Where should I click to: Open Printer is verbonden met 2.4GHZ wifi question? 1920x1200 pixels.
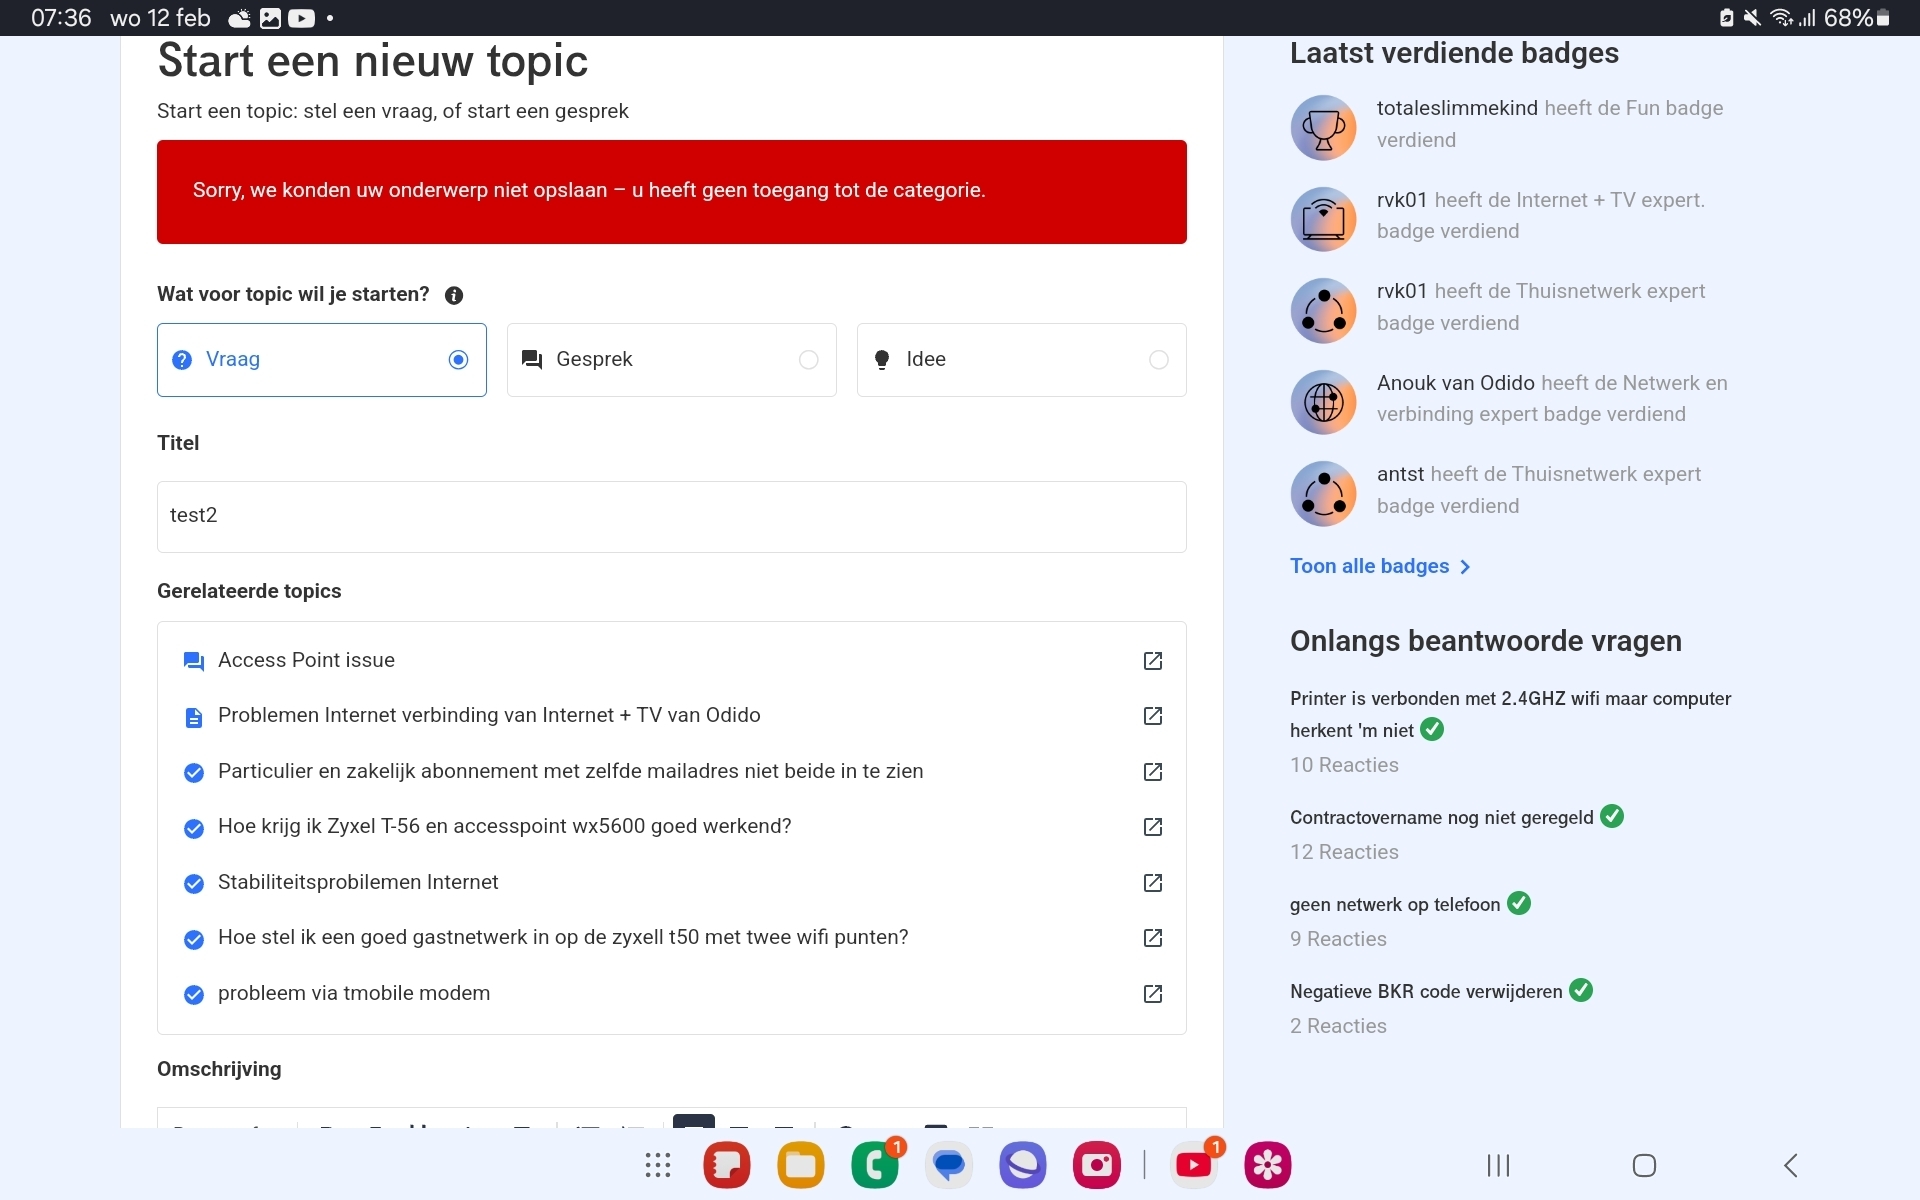click(1510, 714)
